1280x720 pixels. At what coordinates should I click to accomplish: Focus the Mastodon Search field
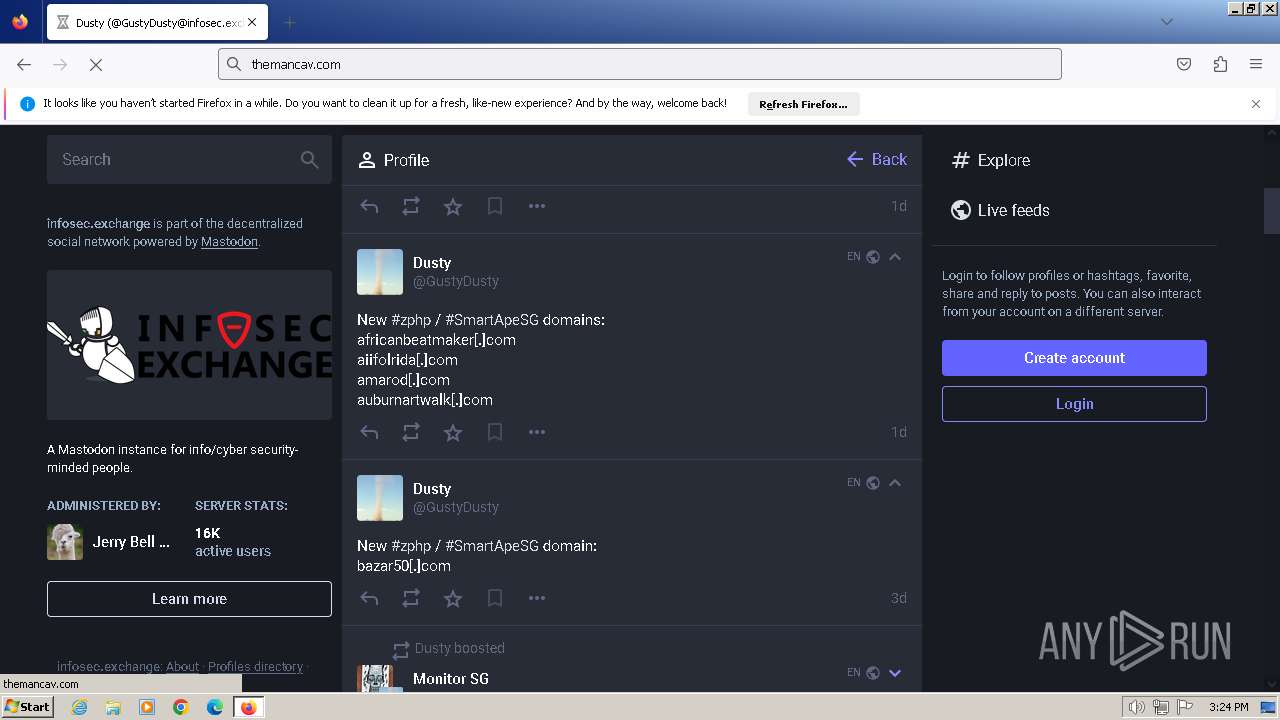tap(189, 159)
